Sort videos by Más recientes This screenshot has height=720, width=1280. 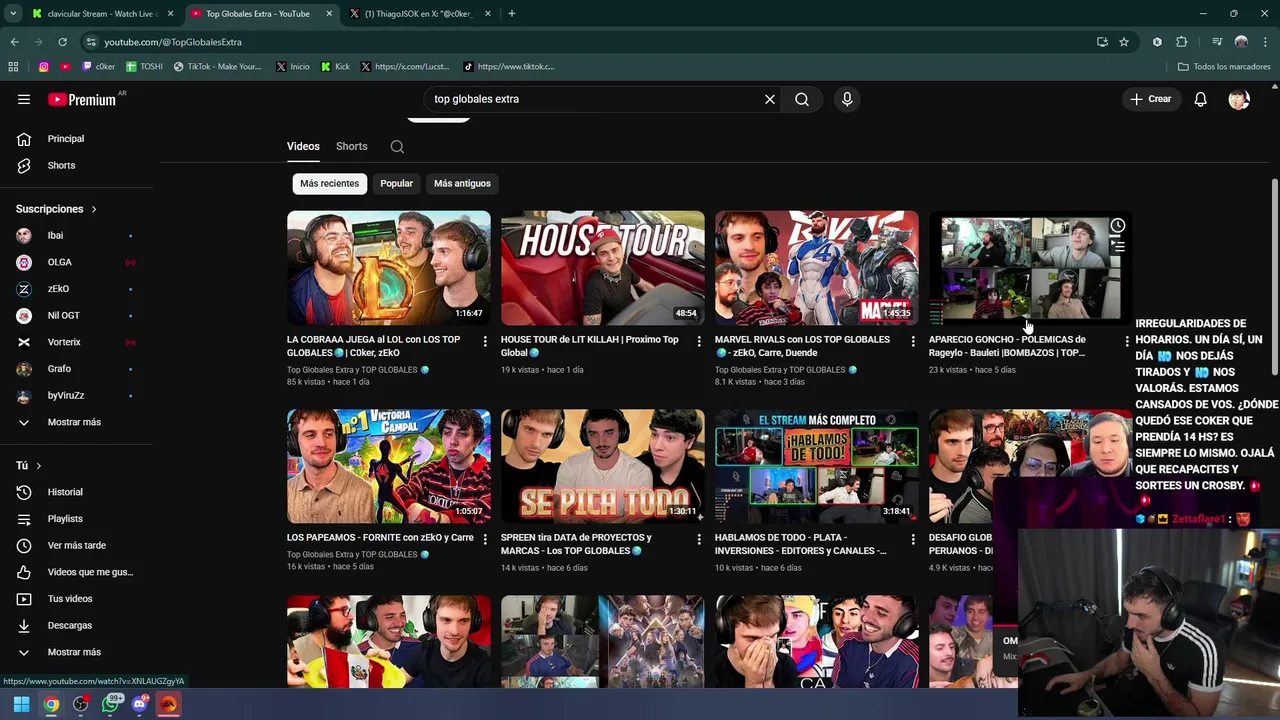click(x=329, y=183)
